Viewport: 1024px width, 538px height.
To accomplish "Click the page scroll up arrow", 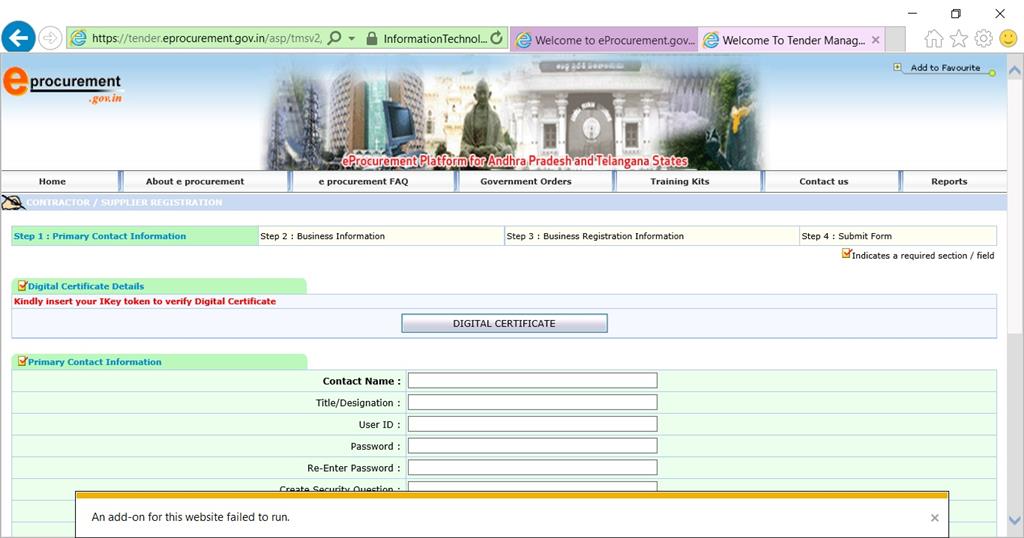I will [x=1015, y=69].
